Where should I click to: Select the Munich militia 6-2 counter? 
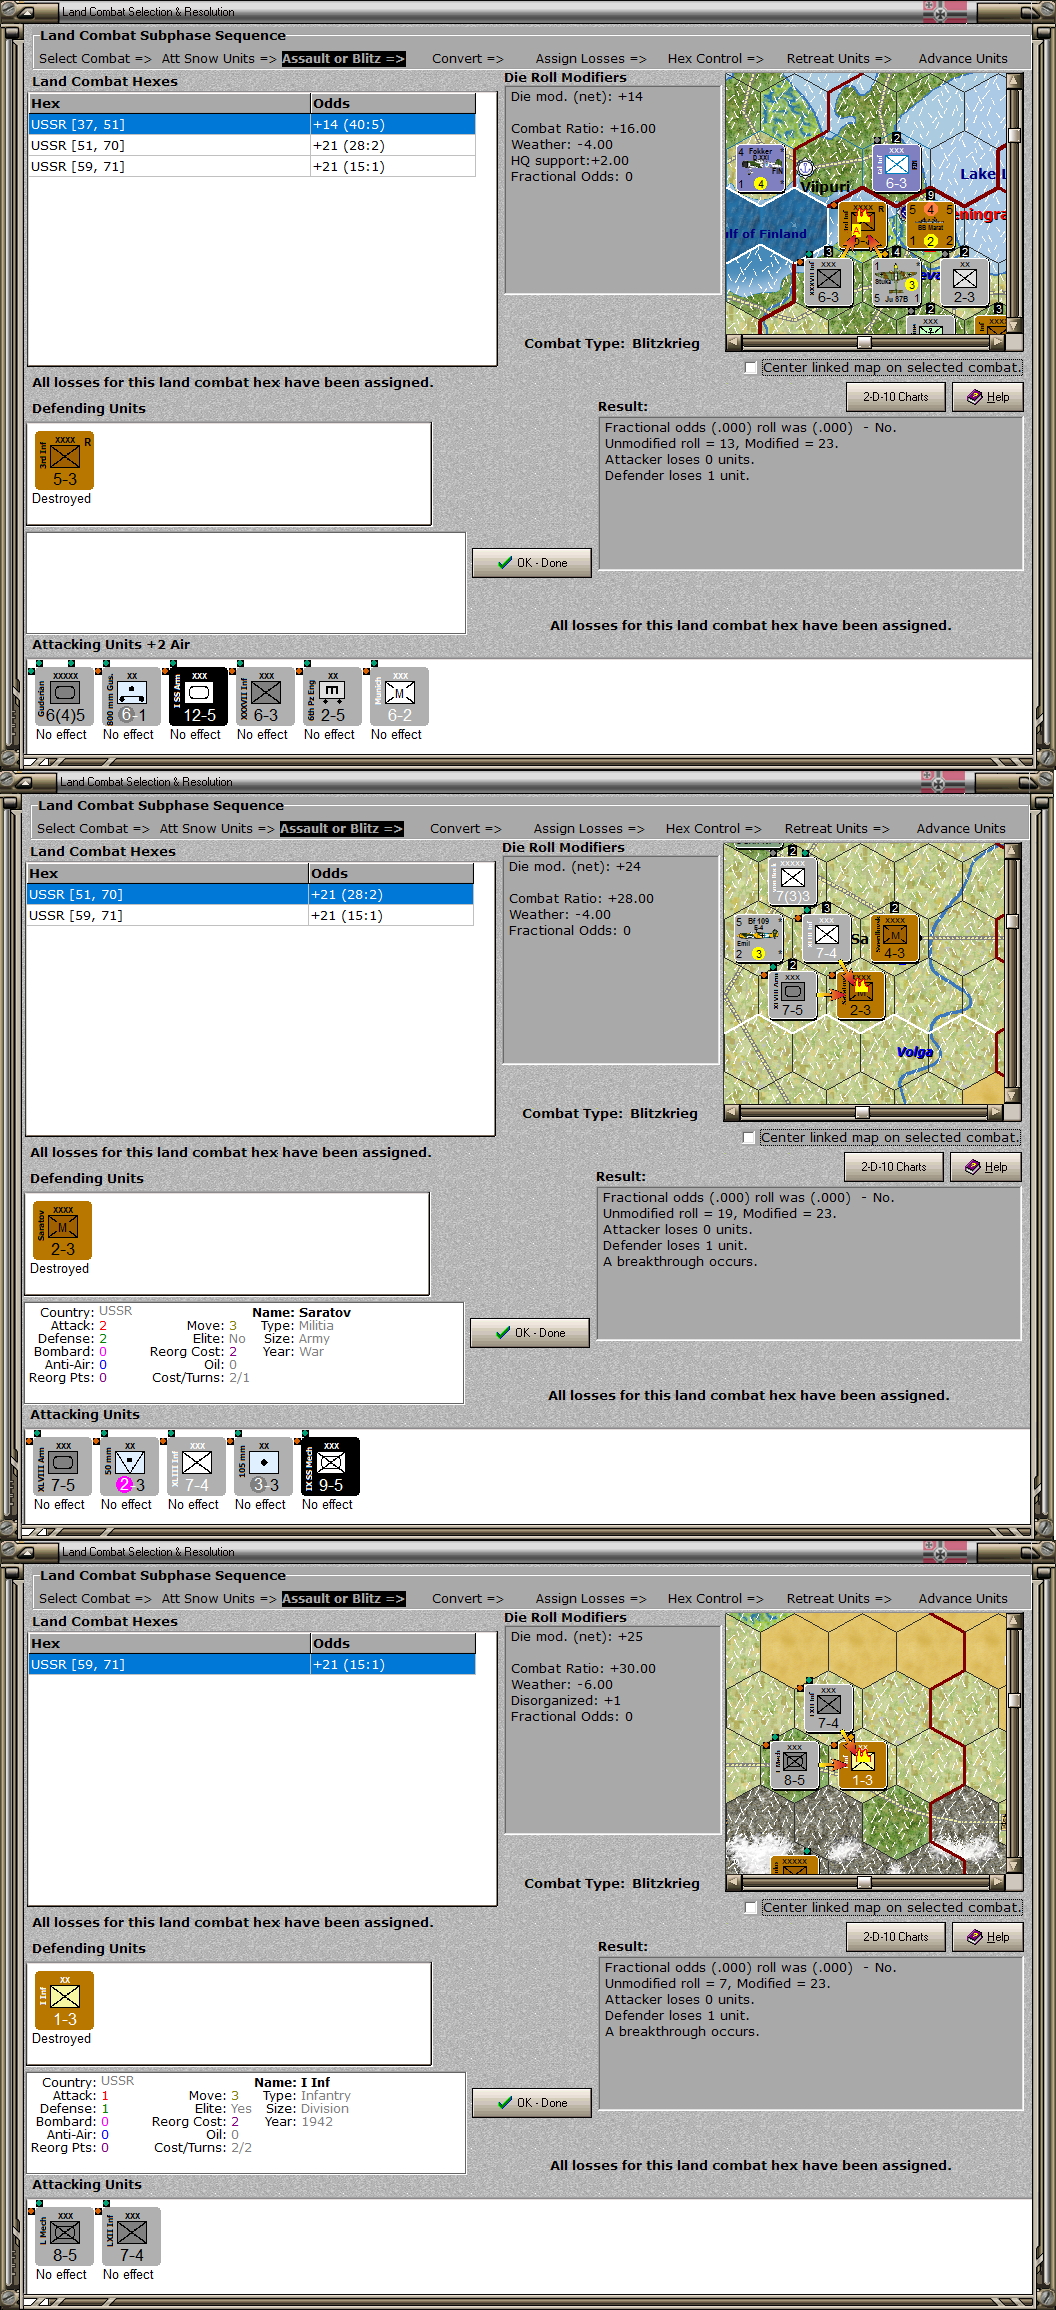tap(399, 696)
